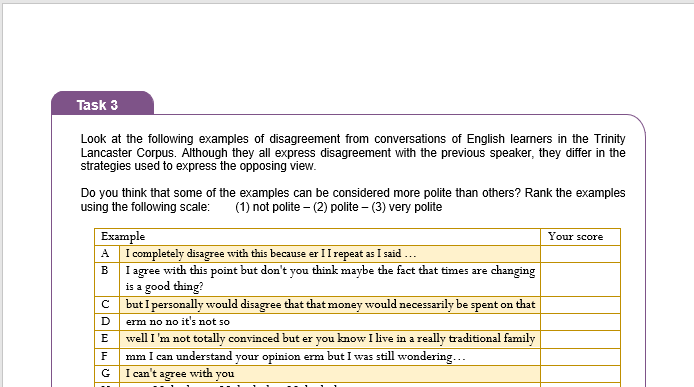Click text 'well I 'm not totally convinced'
694x387 pixels.
pyautogui.click(x=203, y=339)
